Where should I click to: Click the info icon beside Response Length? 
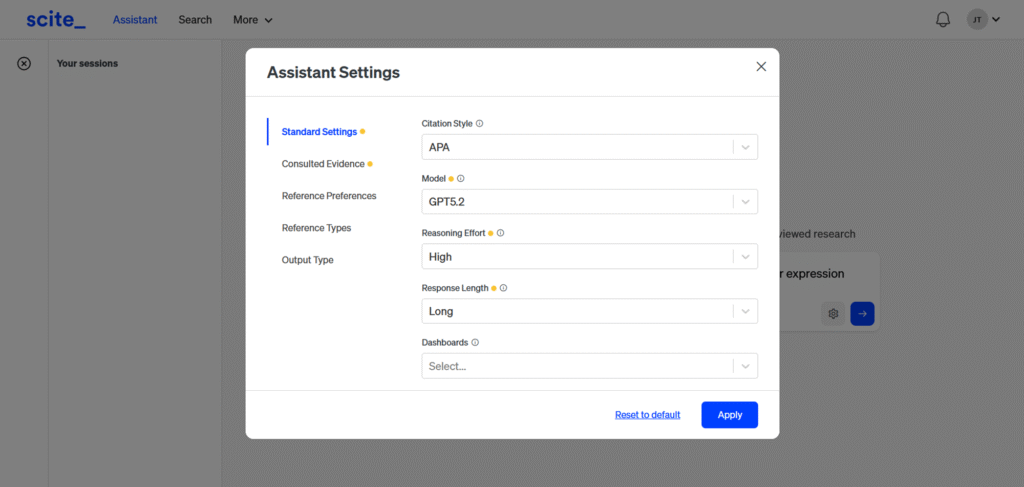(503, 288)
